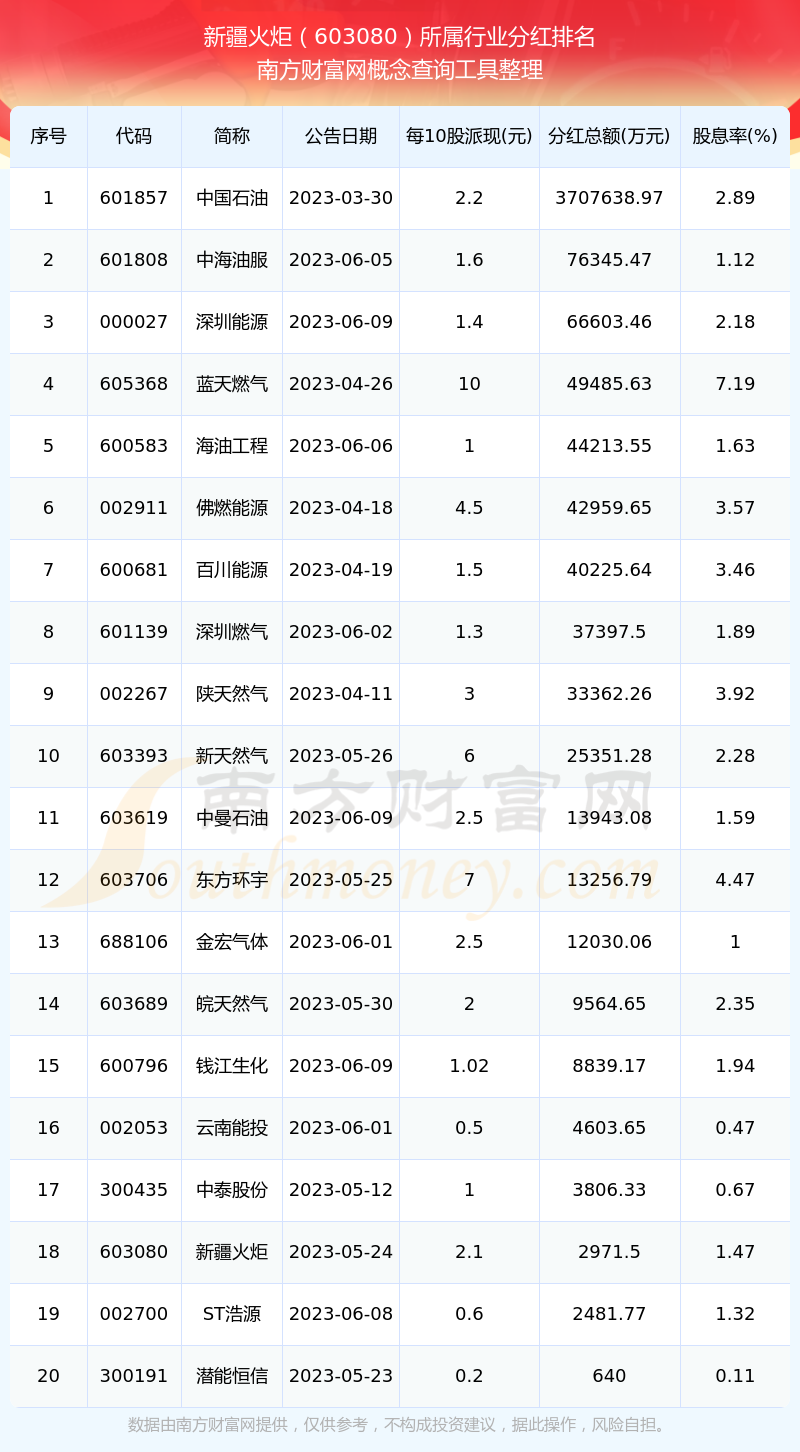The width and height of the screenshot is (800, 1452).
Task: Click stock code 601808
Action: [134, 260]
